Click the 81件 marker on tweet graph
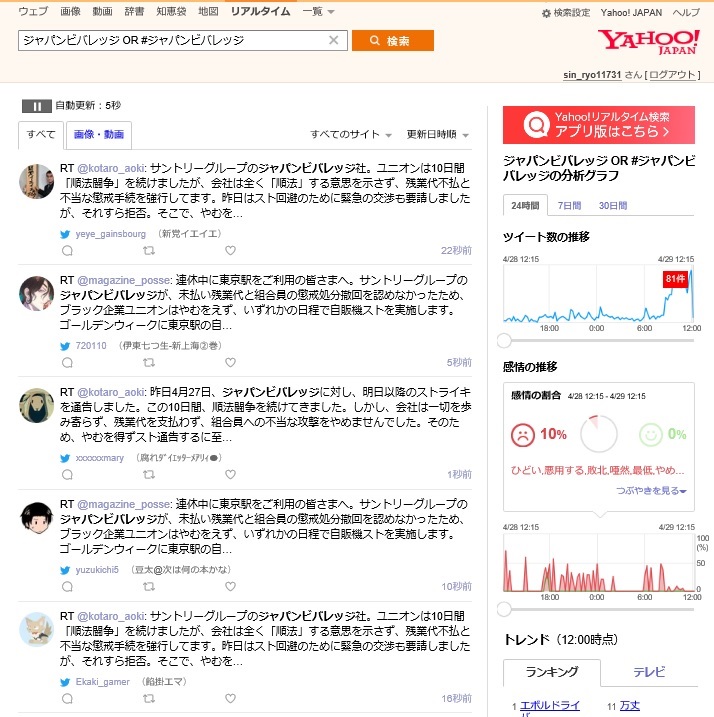 [675, 279]
